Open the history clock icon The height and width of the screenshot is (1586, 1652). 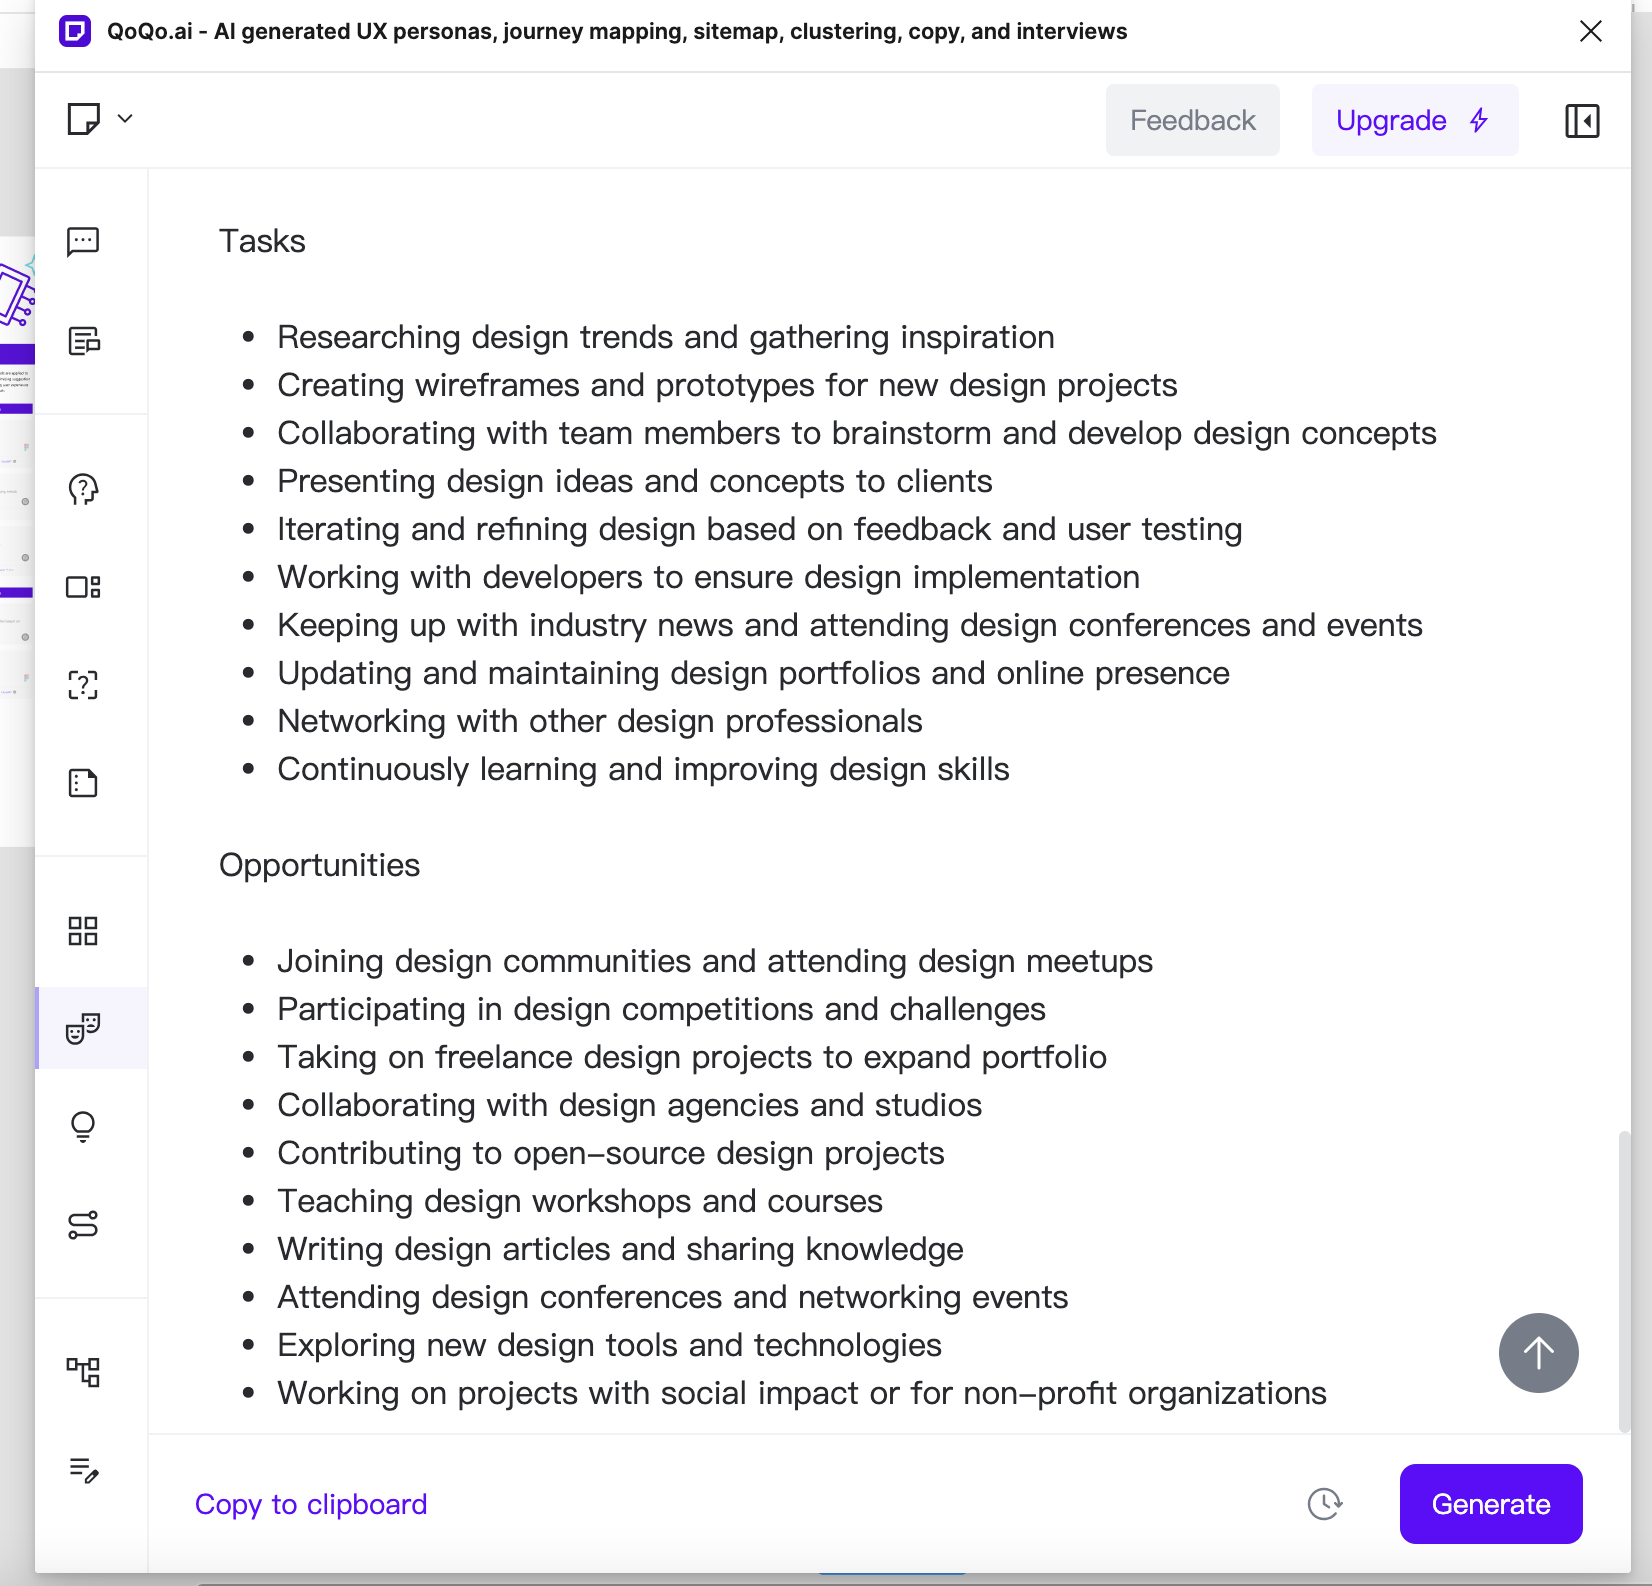pos(1325,1504)
